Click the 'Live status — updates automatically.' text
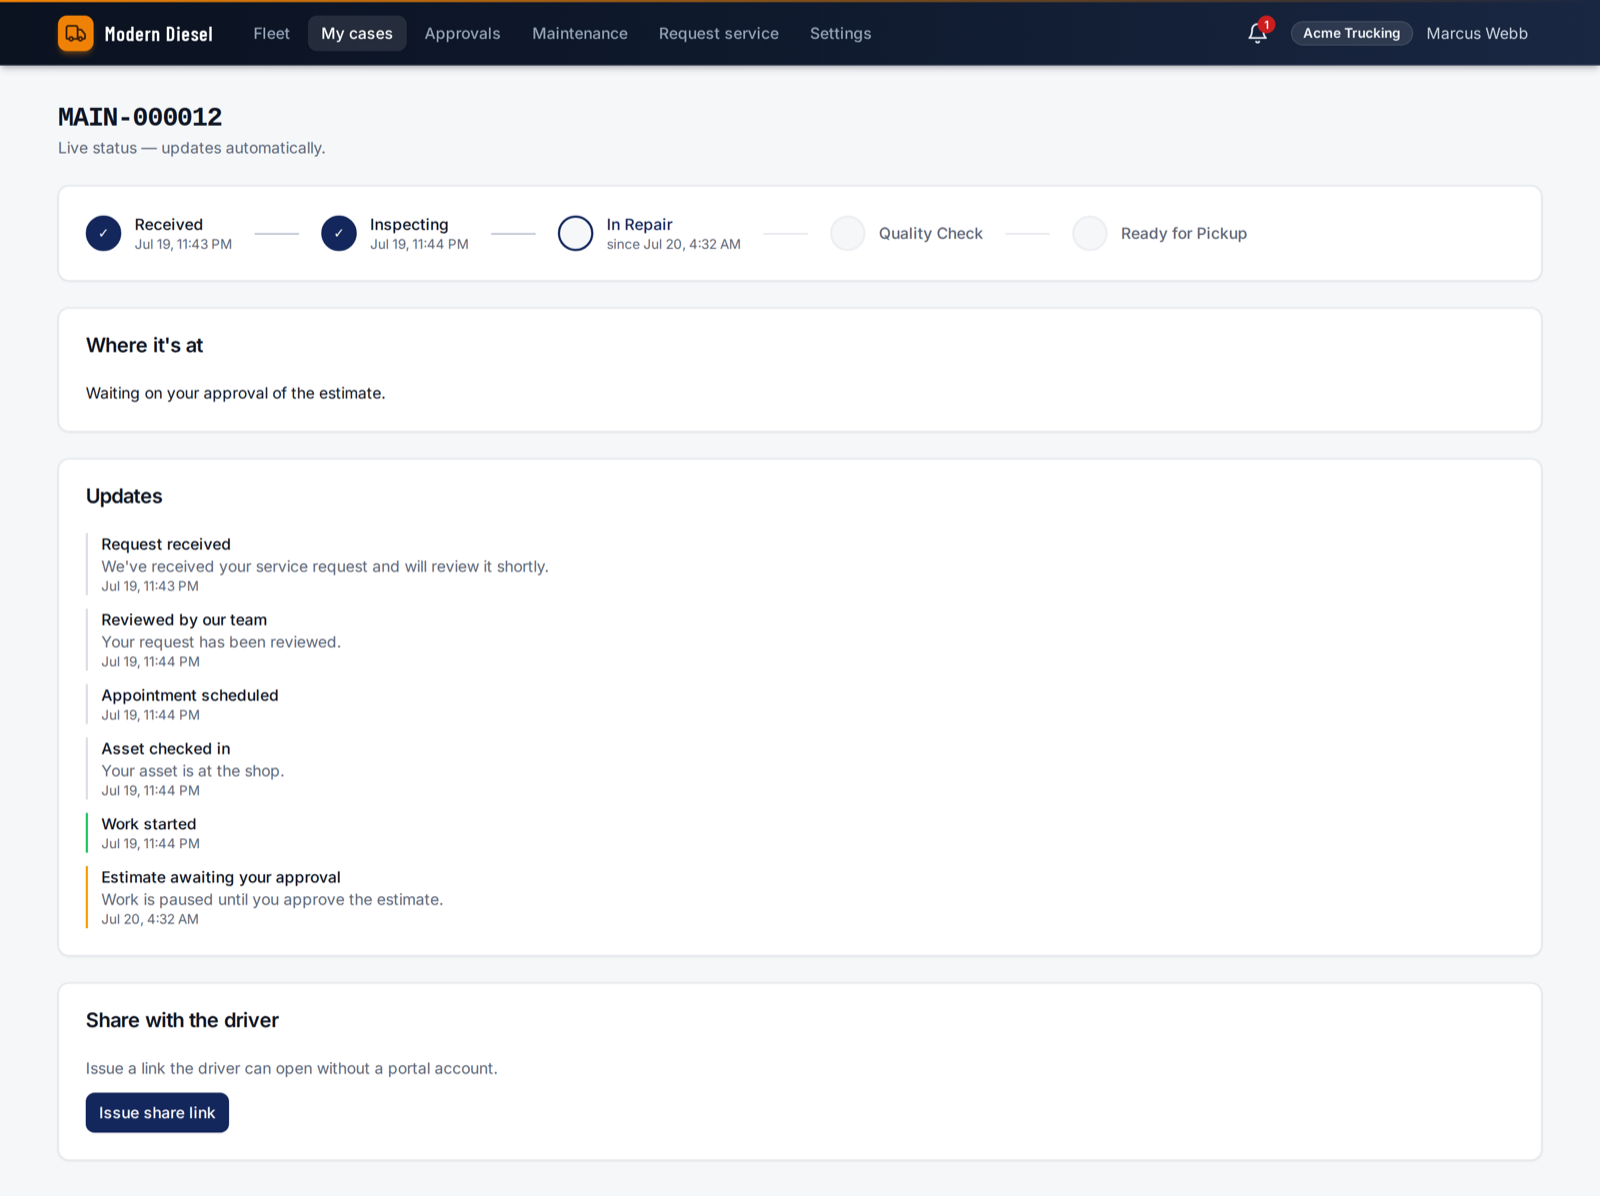 pos(192,148)
